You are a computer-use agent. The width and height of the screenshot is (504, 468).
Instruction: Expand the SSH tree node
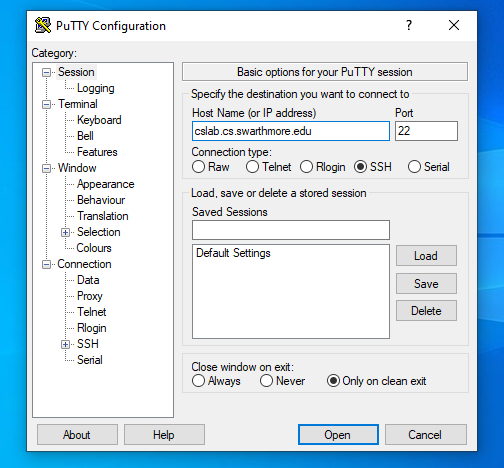click(66, 344)
